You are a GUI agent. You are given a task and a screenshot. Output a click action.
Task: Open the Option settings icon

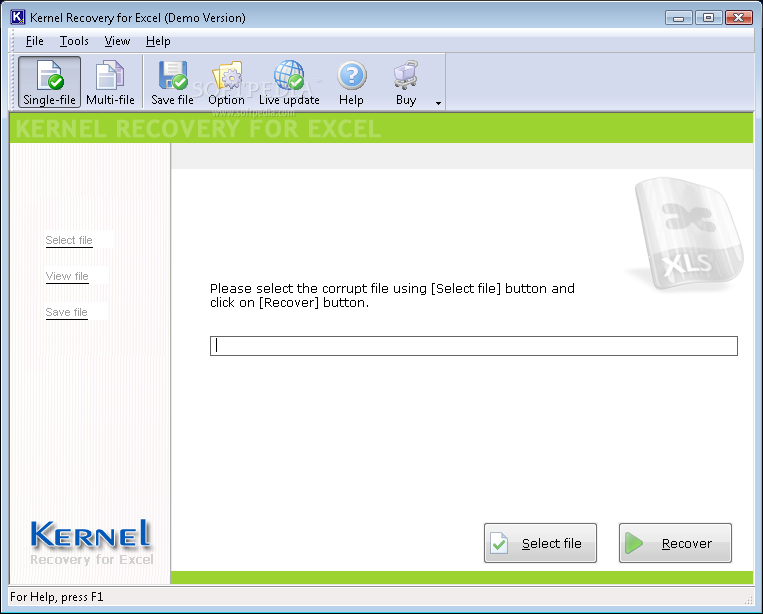(226, 82)
